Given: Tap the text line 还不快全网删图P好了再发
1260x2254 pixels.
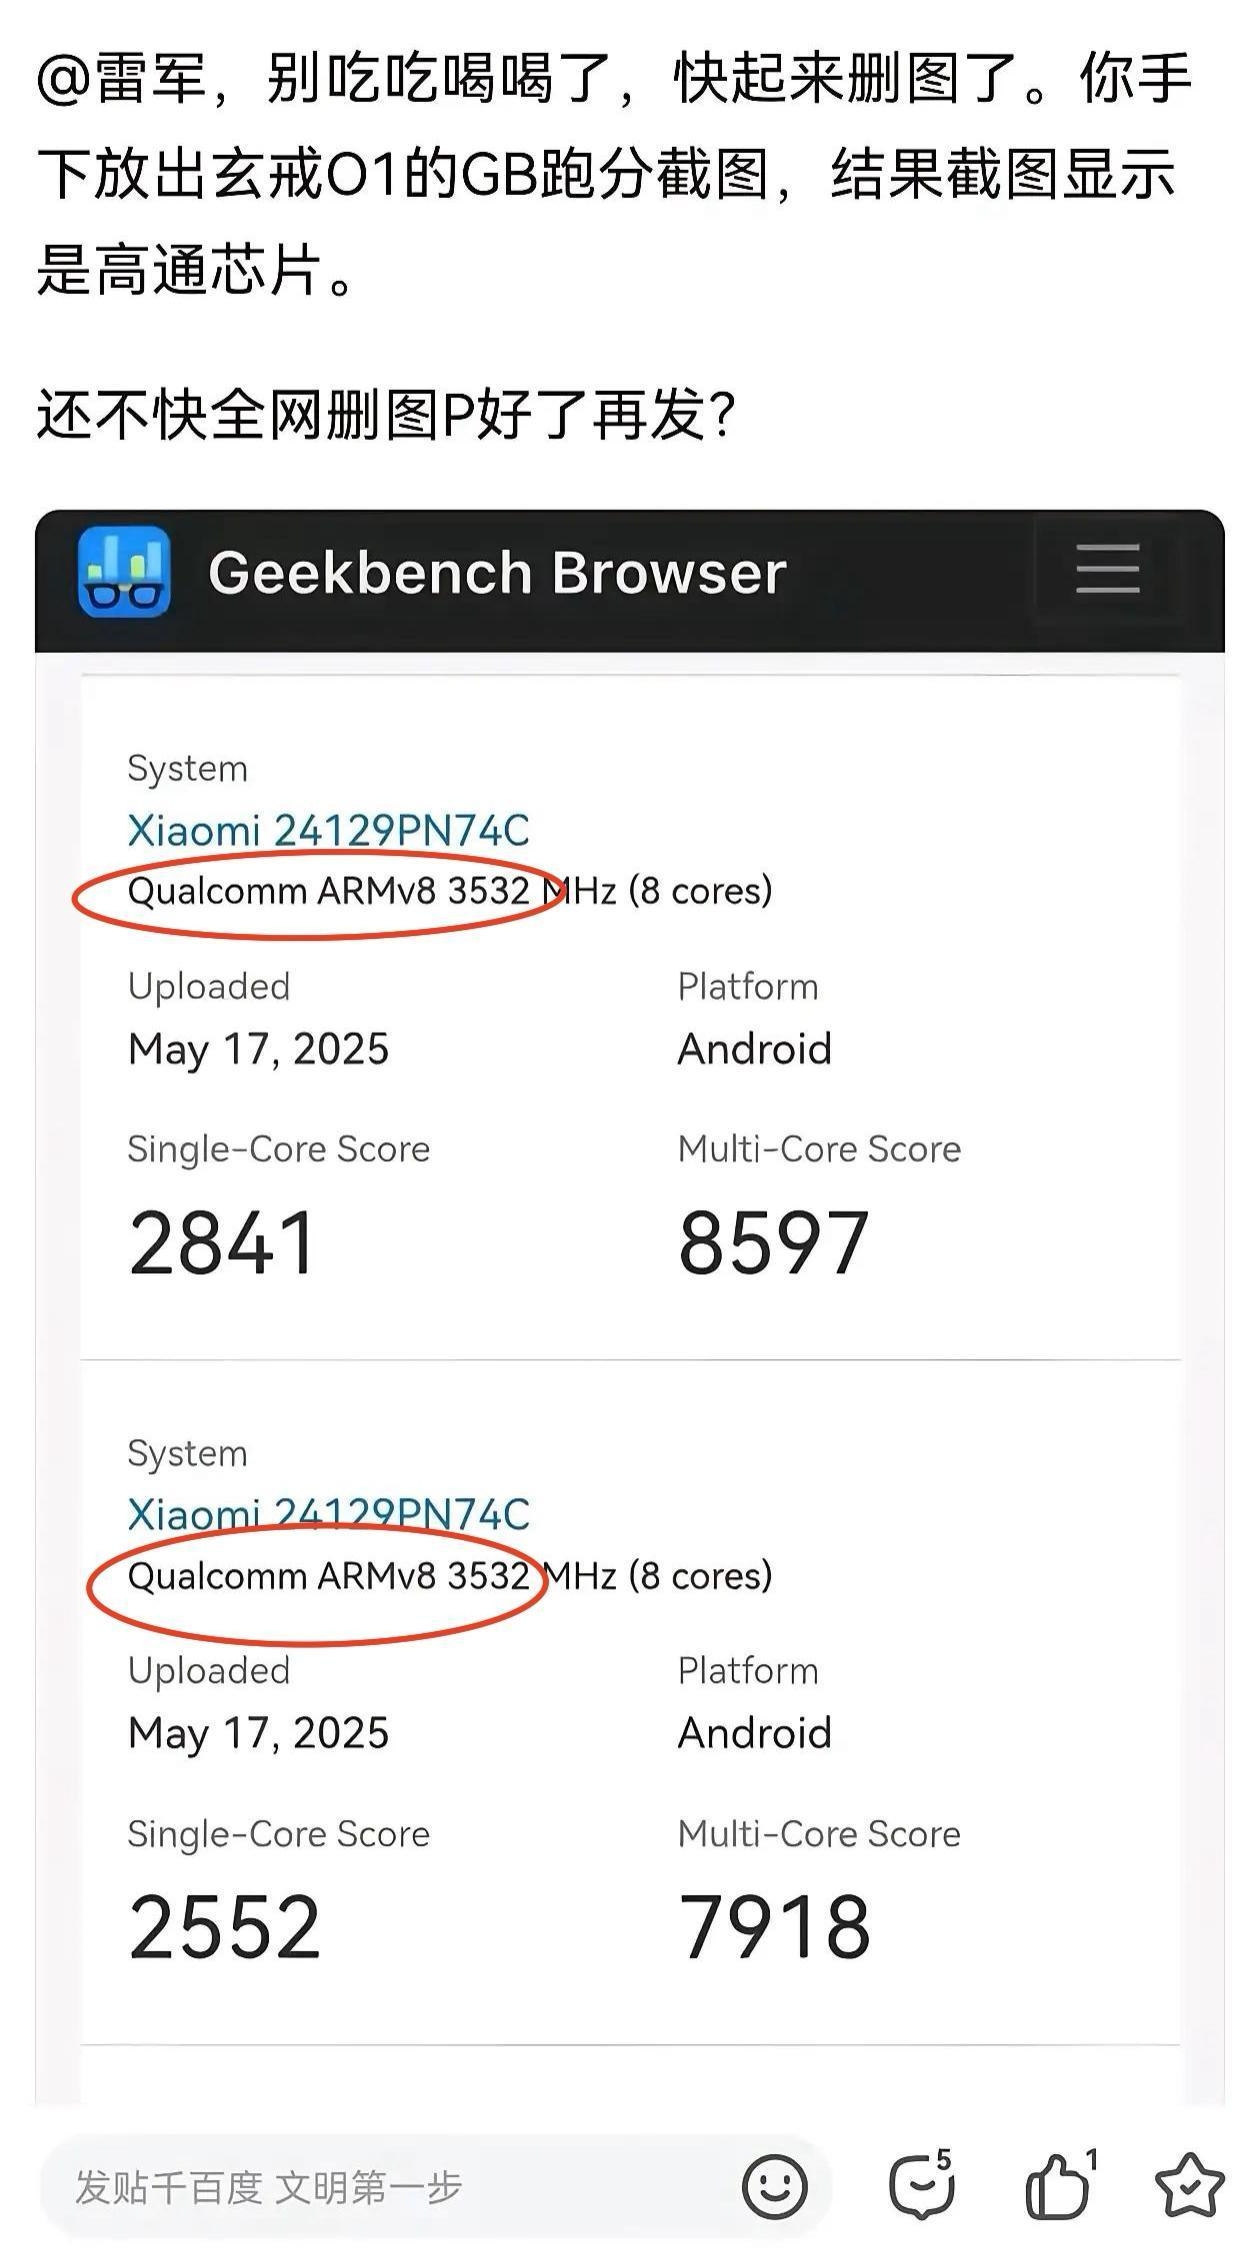Looking at the screenshot, I should [x=386, y=414].
